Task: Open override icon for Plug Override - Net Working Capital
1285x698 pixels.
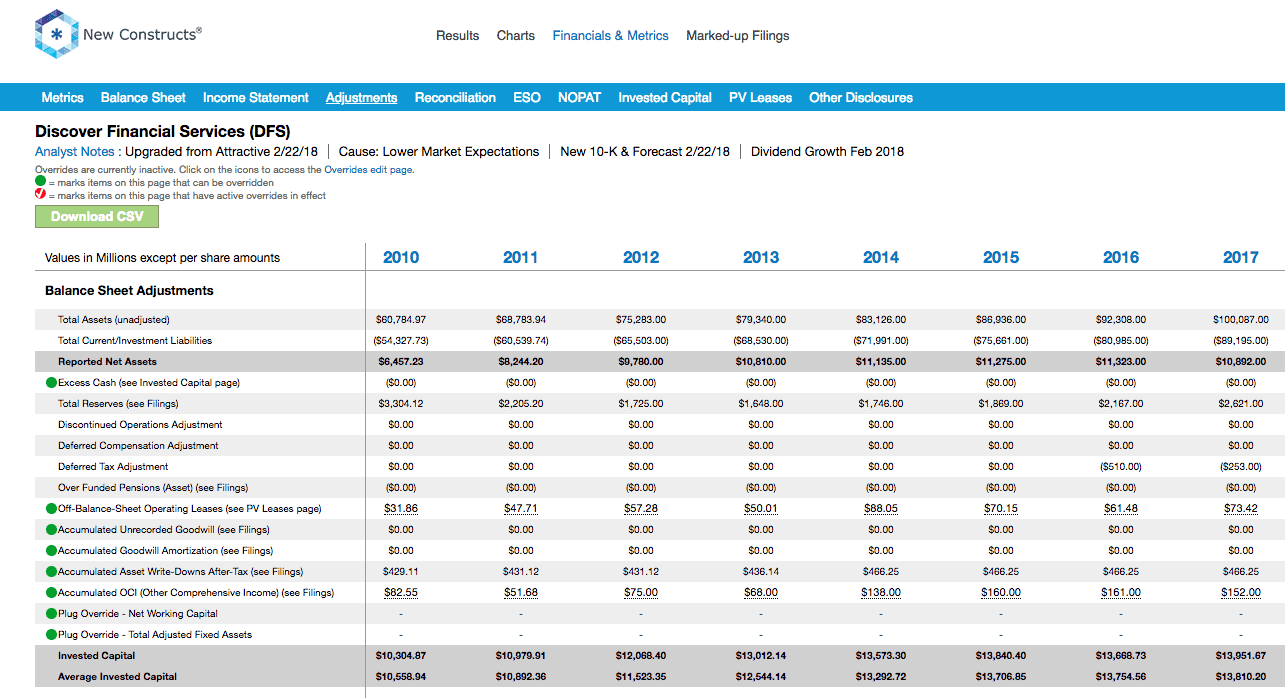Action: [x=51, y=614]
